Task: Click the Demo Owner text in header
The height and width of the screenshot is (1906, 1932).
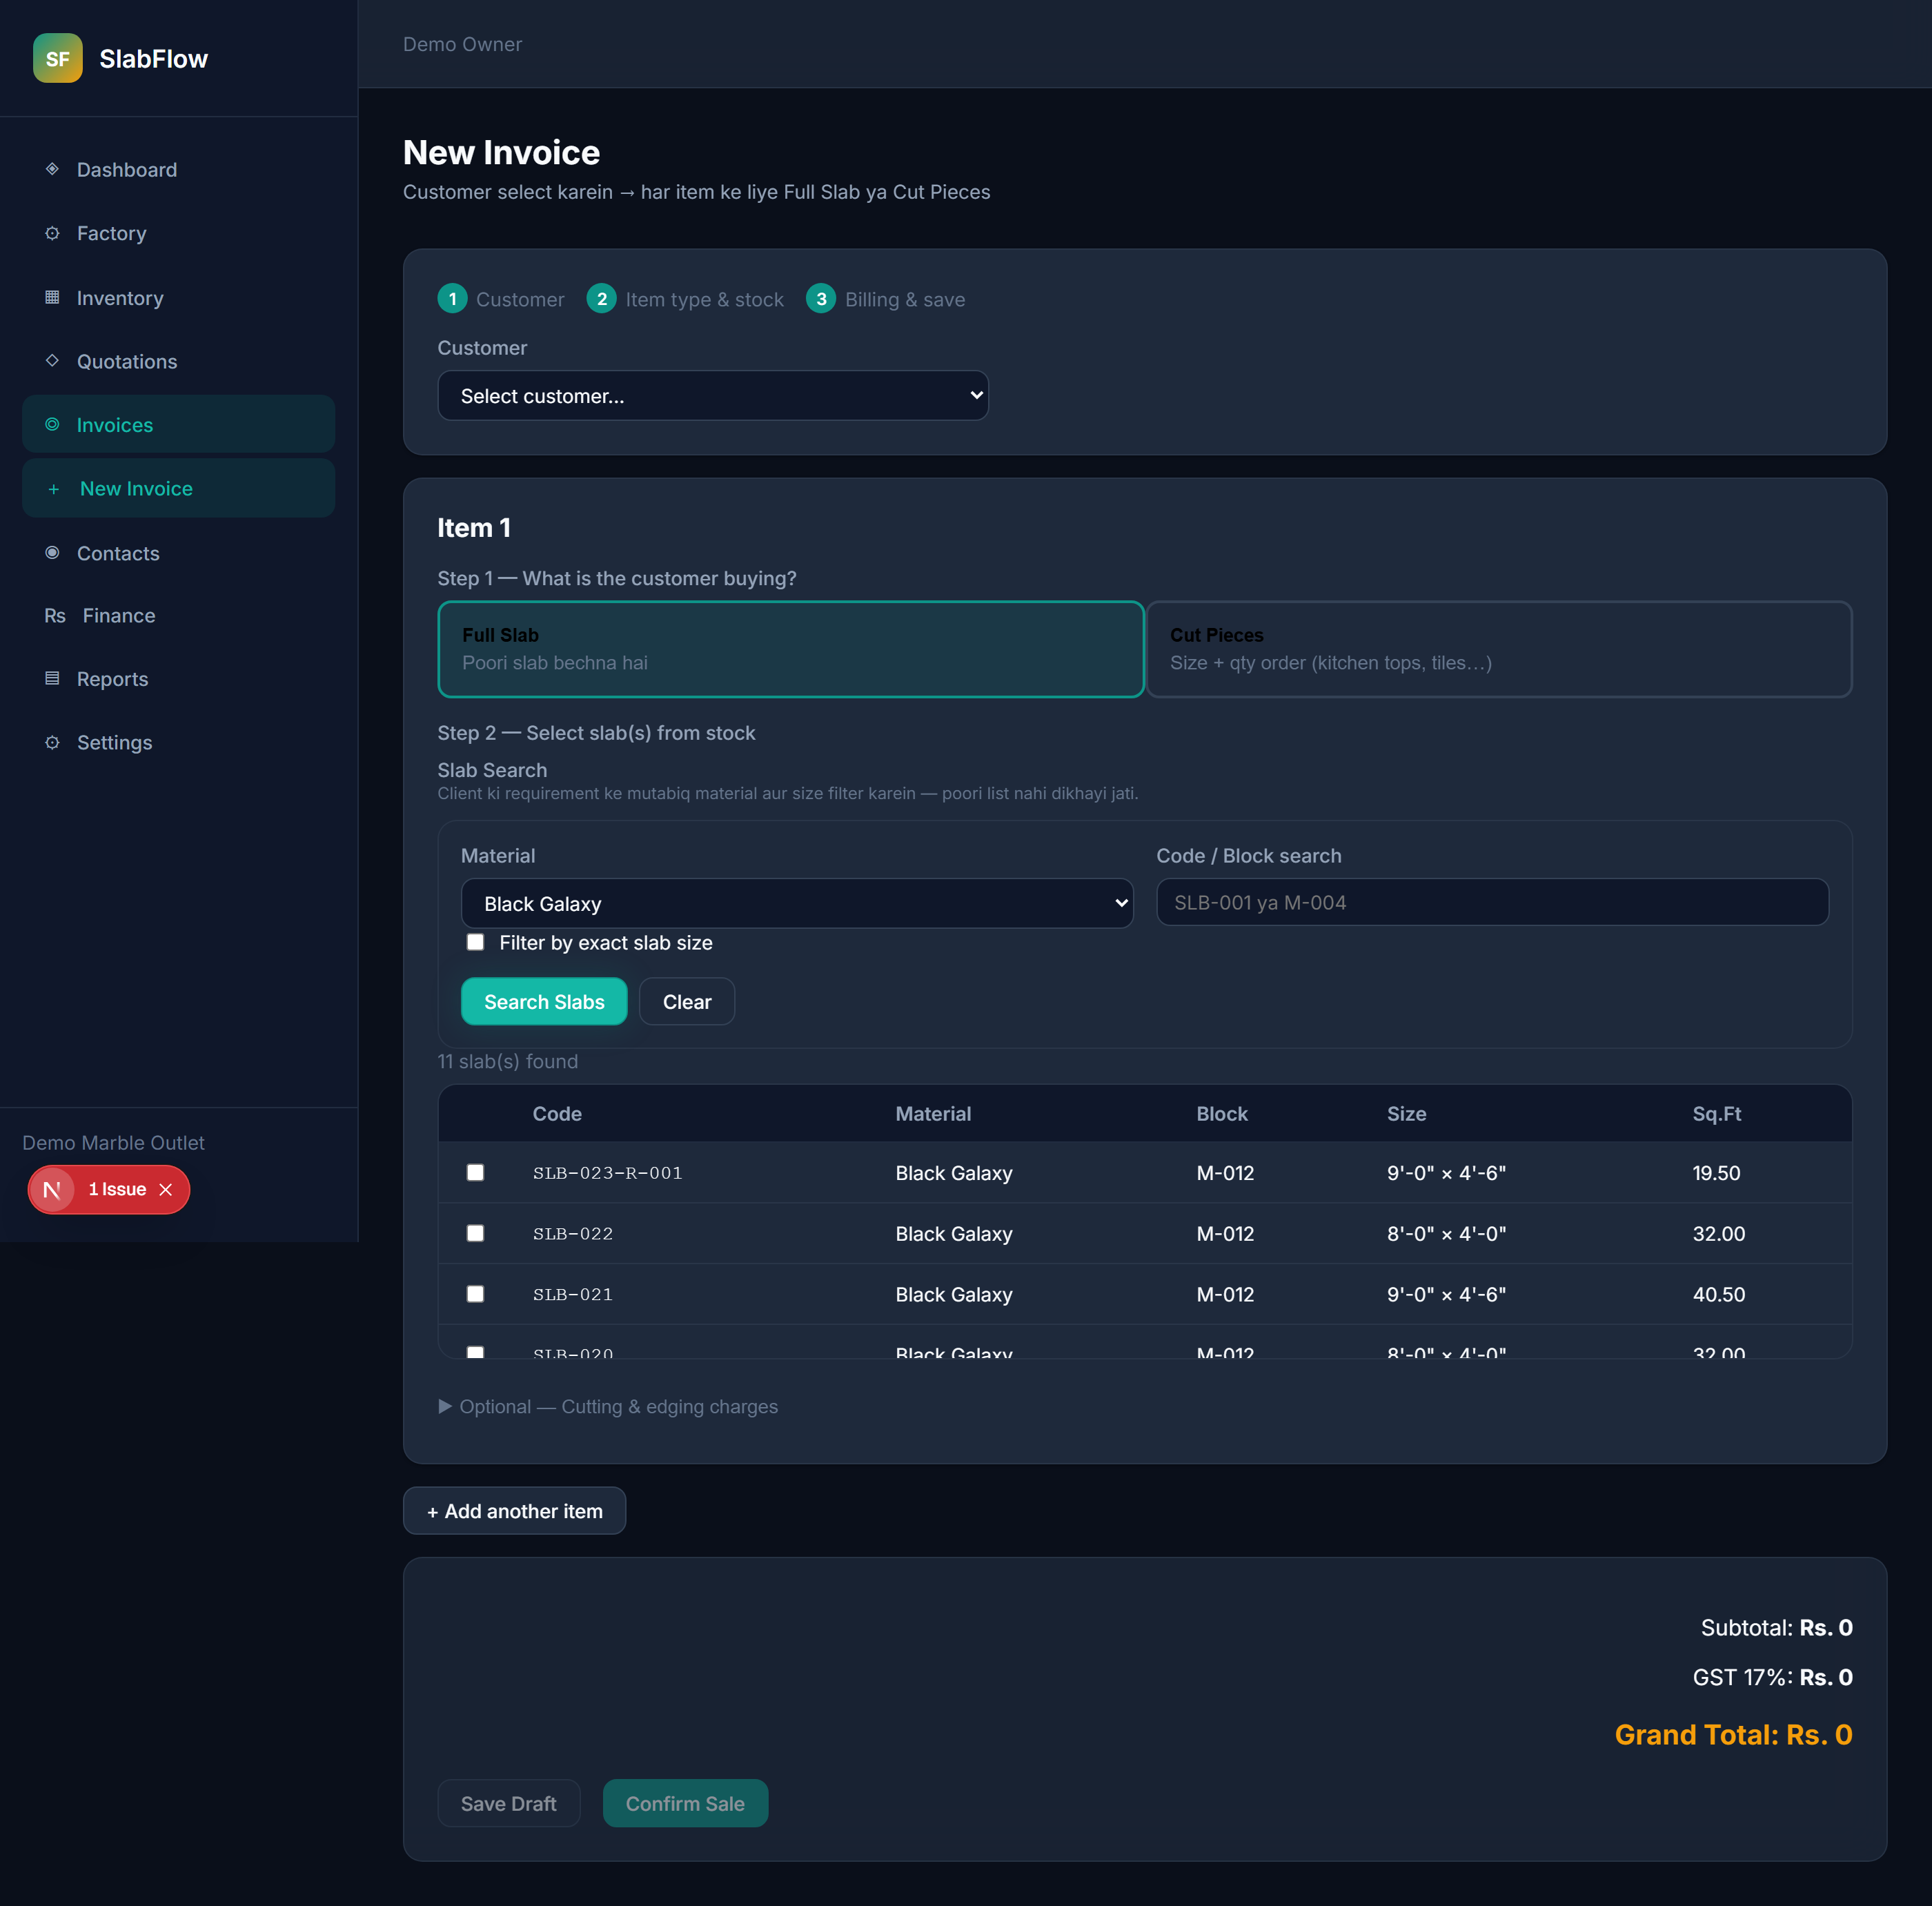Action: [x=462, y=44]
